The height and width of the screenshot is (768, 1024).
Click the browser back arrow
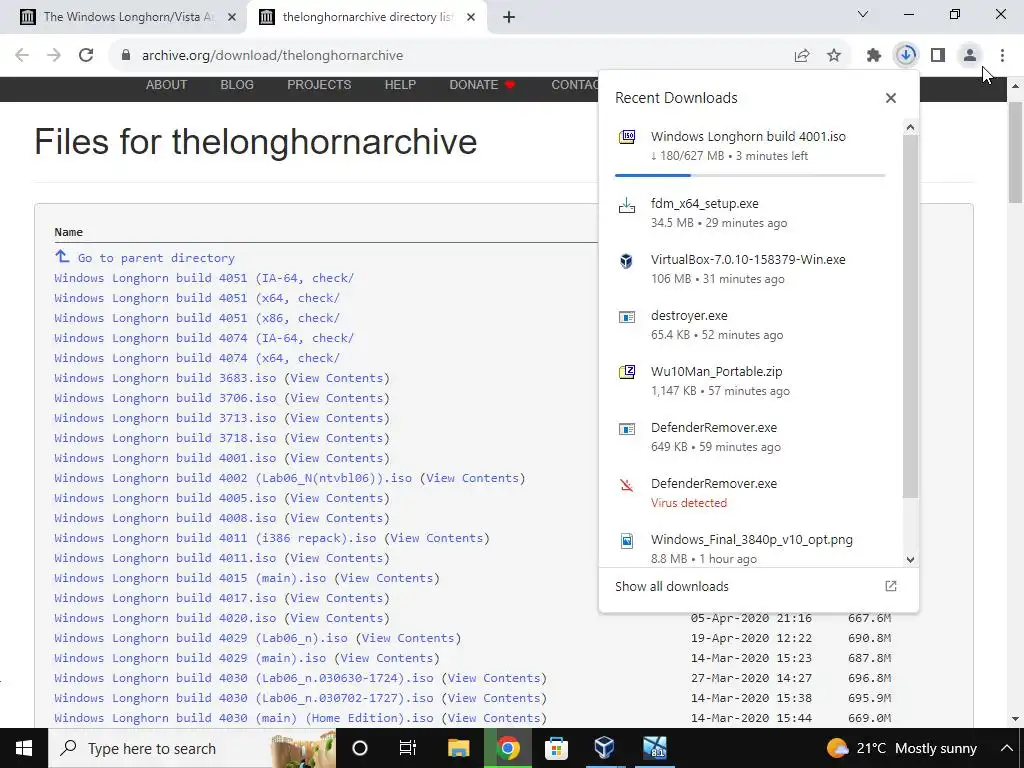coord(22,55)
